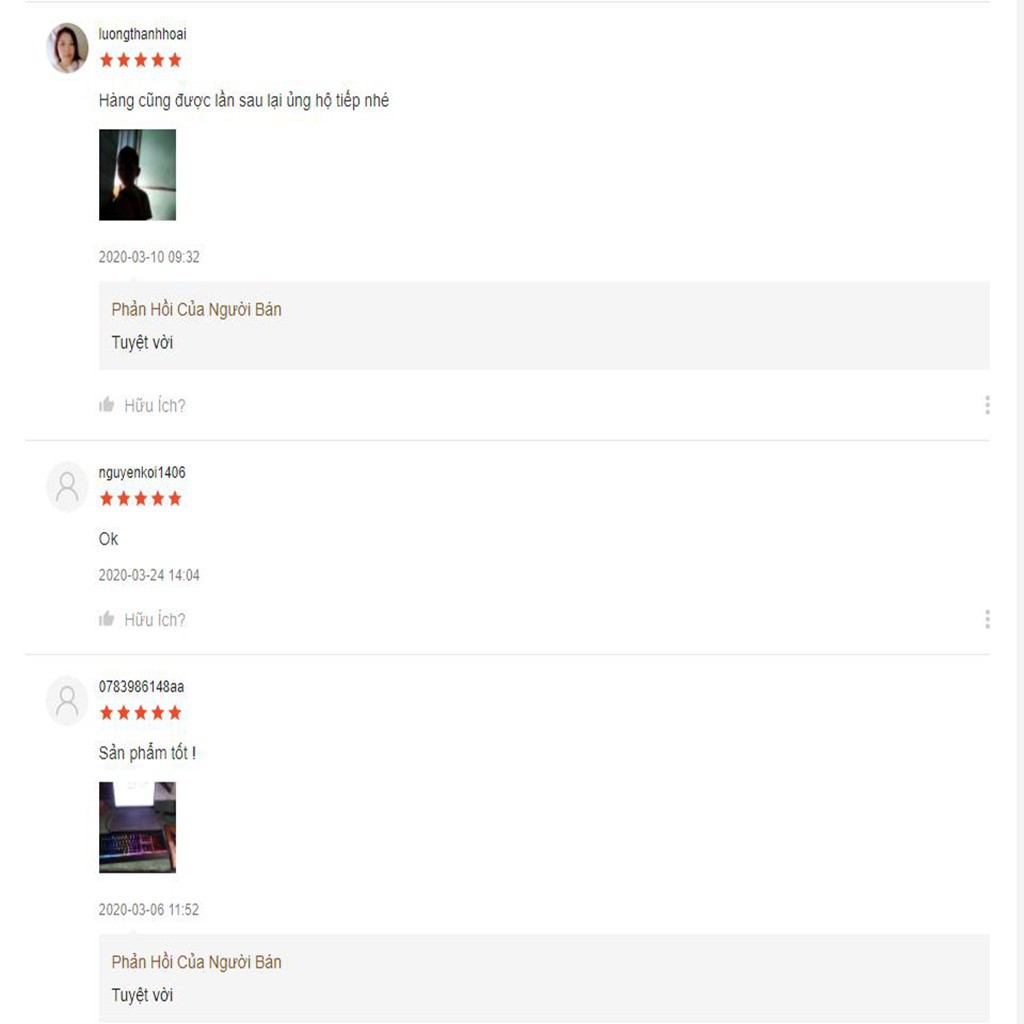Click the five-star rating of luongthanhhoai

click(x=140, y=61)
